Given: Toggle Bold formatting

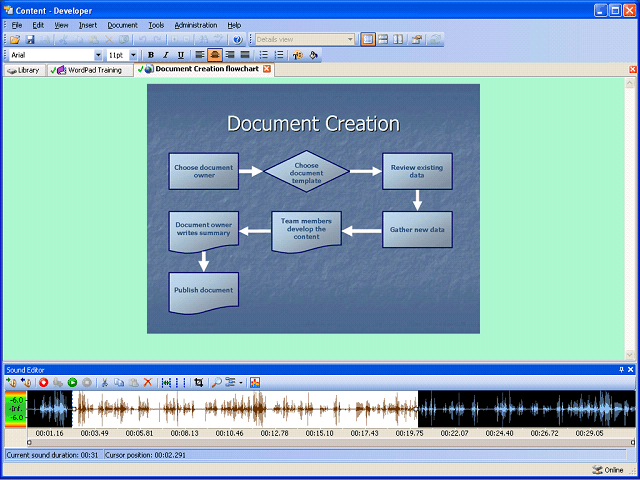Looking at the screenshot, I should click(151, 55).
